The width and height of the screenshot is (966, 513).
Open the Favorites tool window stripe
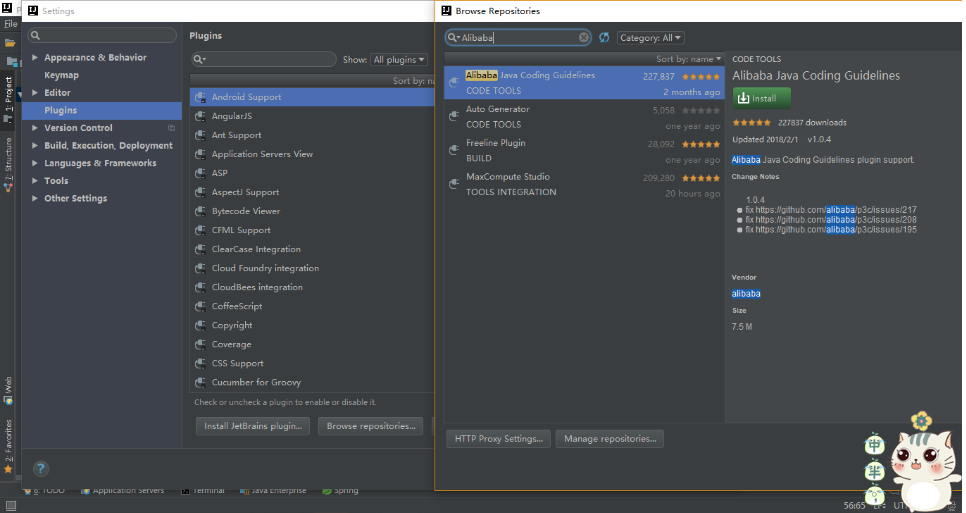9,446
